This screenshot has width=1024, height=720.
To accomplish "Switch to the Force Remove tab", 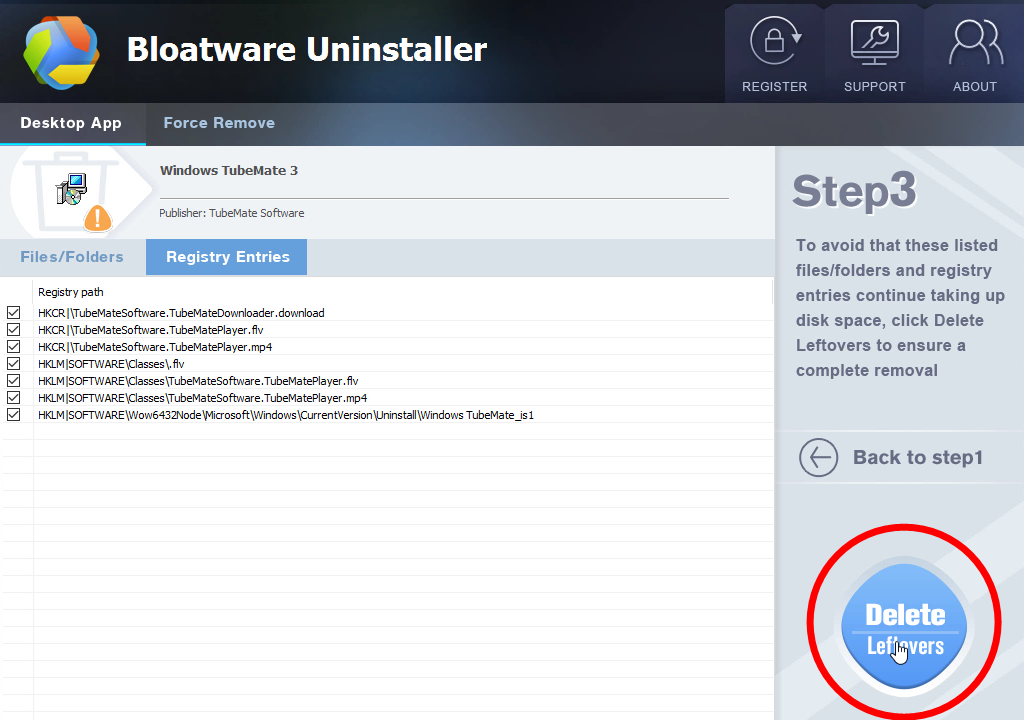I will pyautogui.click(x=219, y=123).
